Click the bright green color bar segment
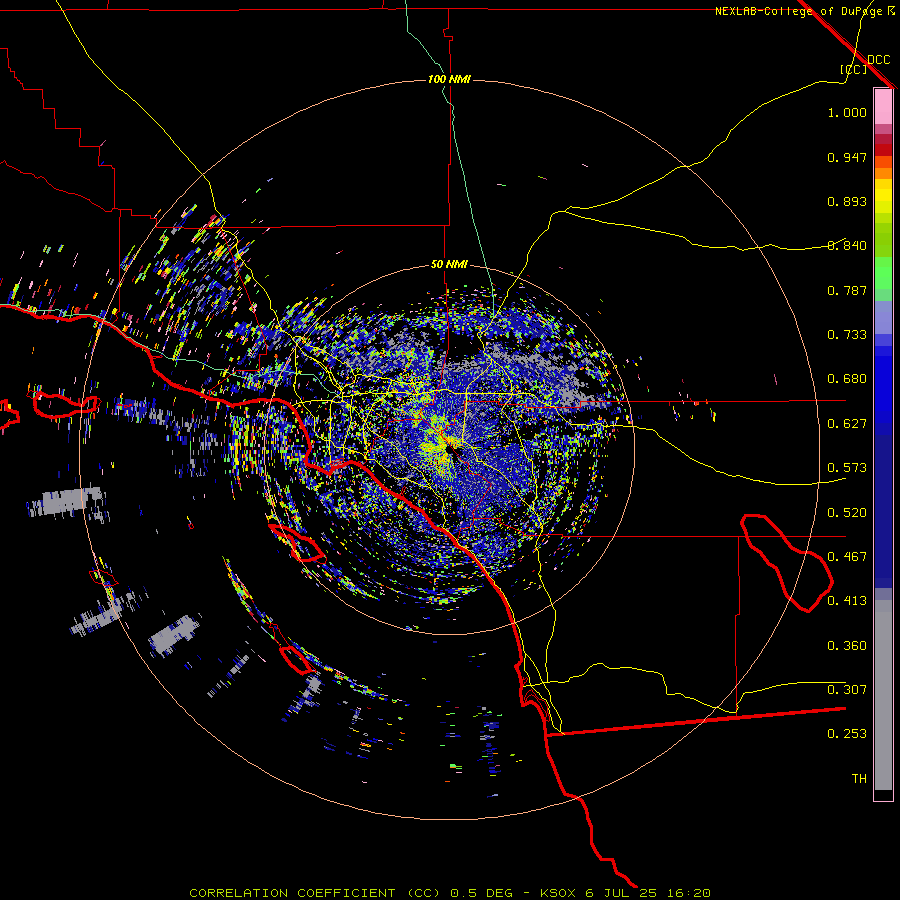This screenshot has height=900, width=900. coord(883,273)
